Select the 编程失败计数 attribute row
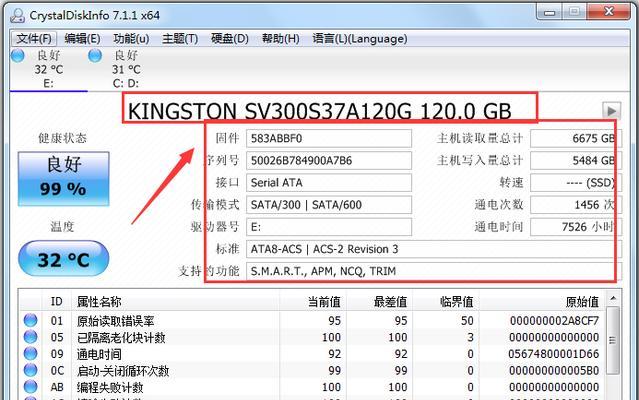This screenshot has height=400, width=639. point(312,387)
